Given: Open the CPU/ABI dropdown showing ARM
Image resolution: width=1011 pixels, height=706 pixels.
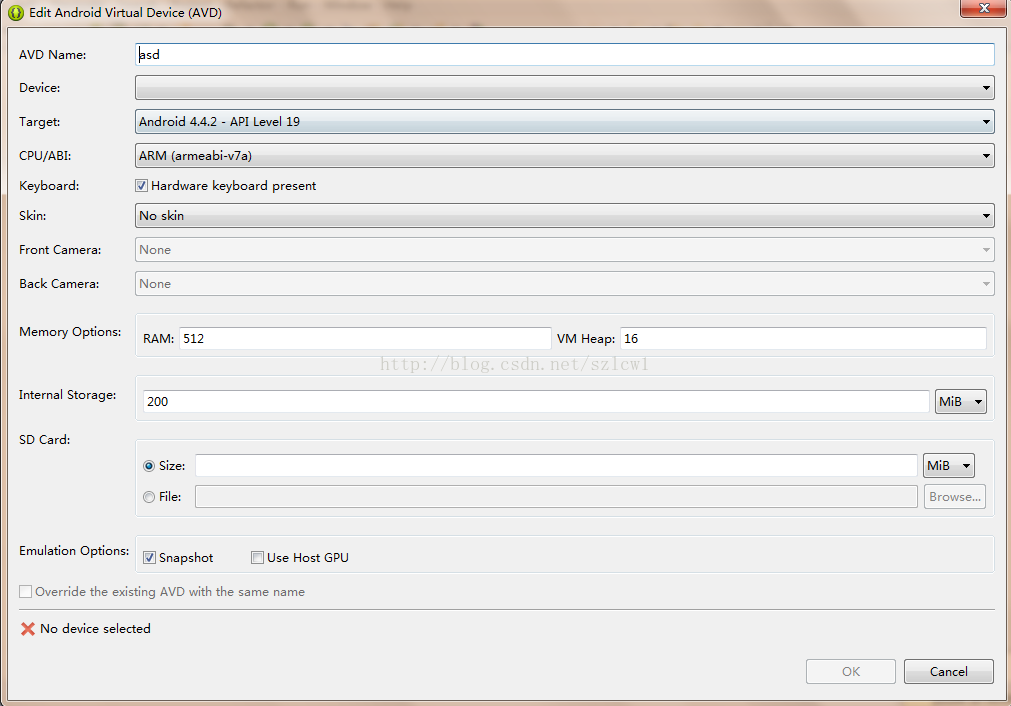Looking at the screenshot, I should click(565, 155).
